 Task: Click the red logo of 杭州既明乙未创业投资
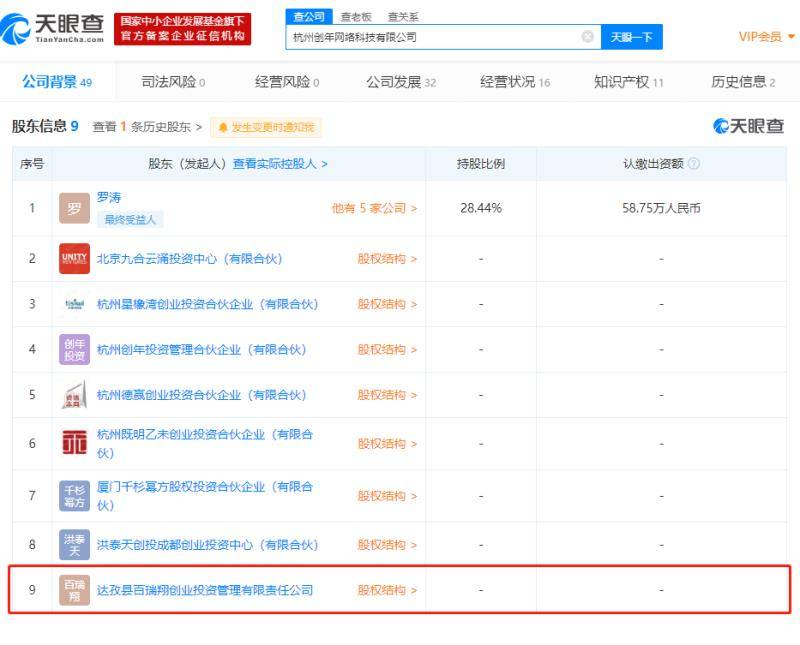[x=74, y=443]
